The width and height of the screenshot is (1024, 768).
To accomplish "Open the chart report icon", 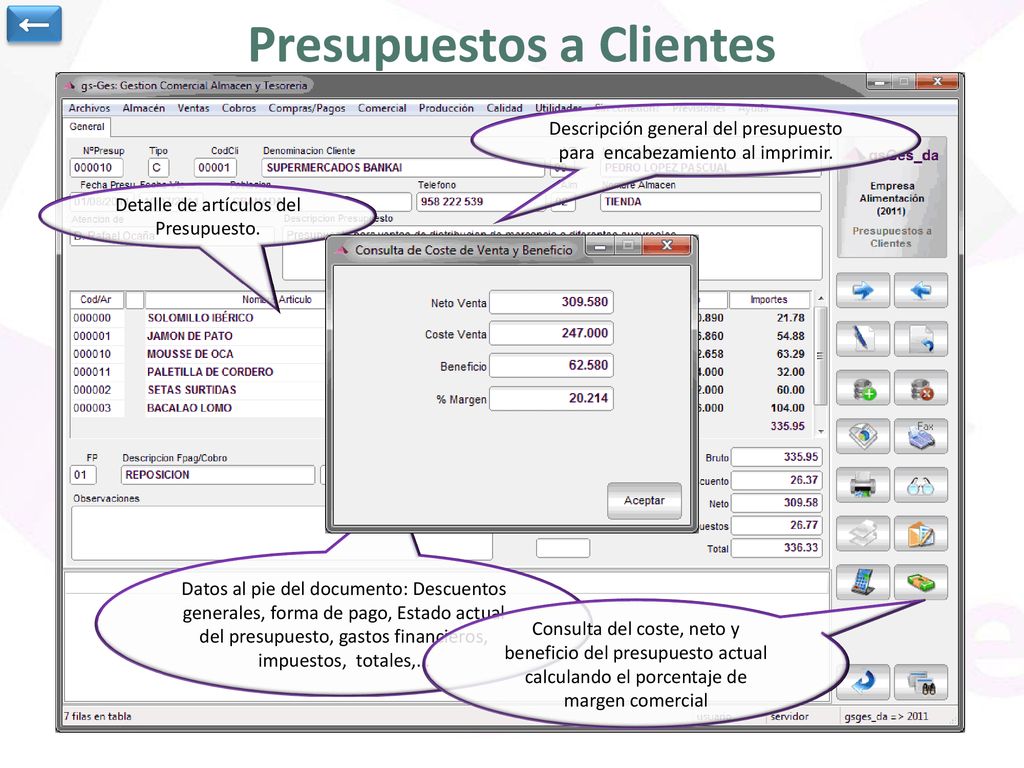I will click(863, 436).
